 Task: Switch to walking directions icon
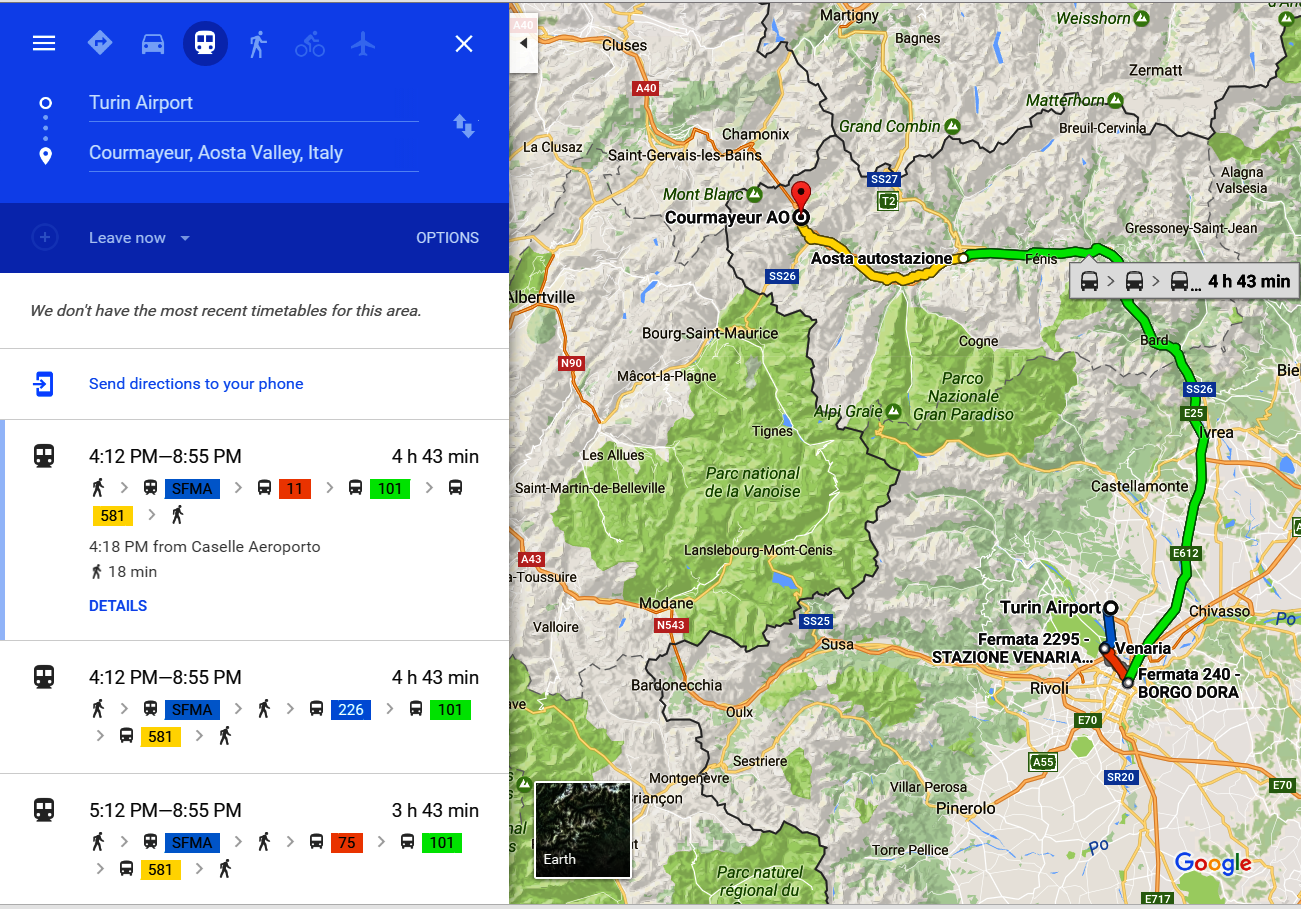(x=258, y=43)
